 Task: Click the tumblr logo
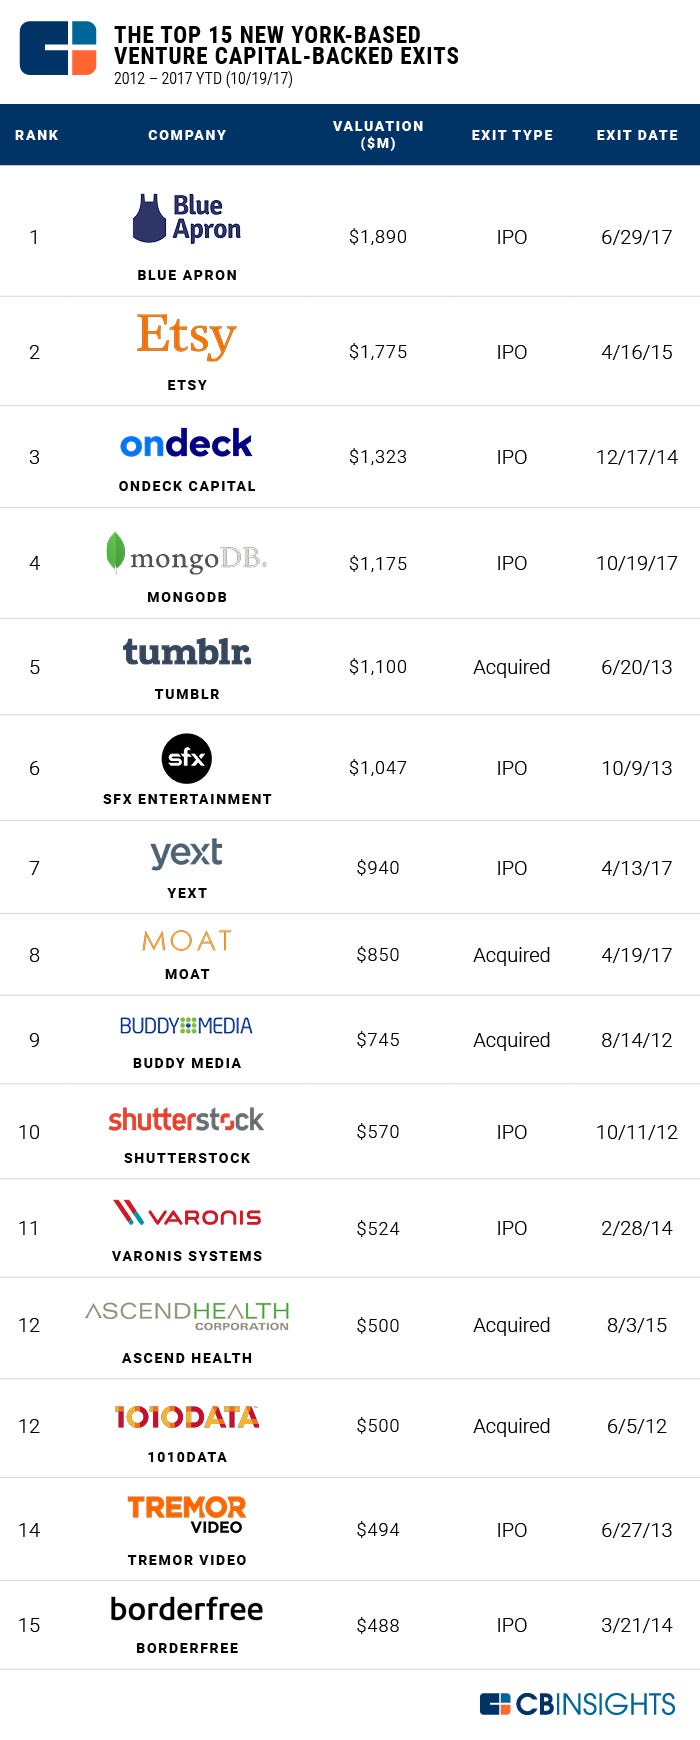tap(187, 652)
